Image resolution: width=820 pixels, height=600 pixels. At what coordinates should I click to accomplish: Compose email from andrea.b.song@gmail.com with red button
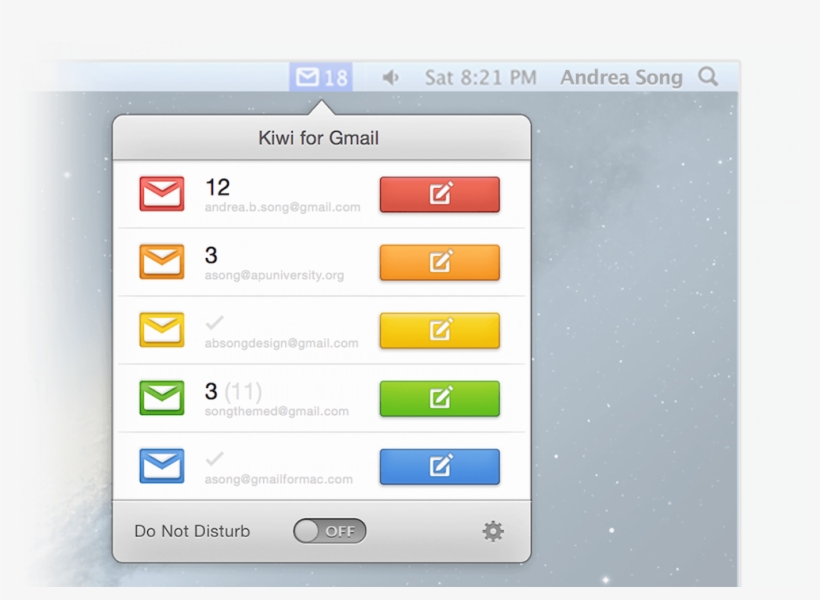pyautogui.click(x=440, y=194)
